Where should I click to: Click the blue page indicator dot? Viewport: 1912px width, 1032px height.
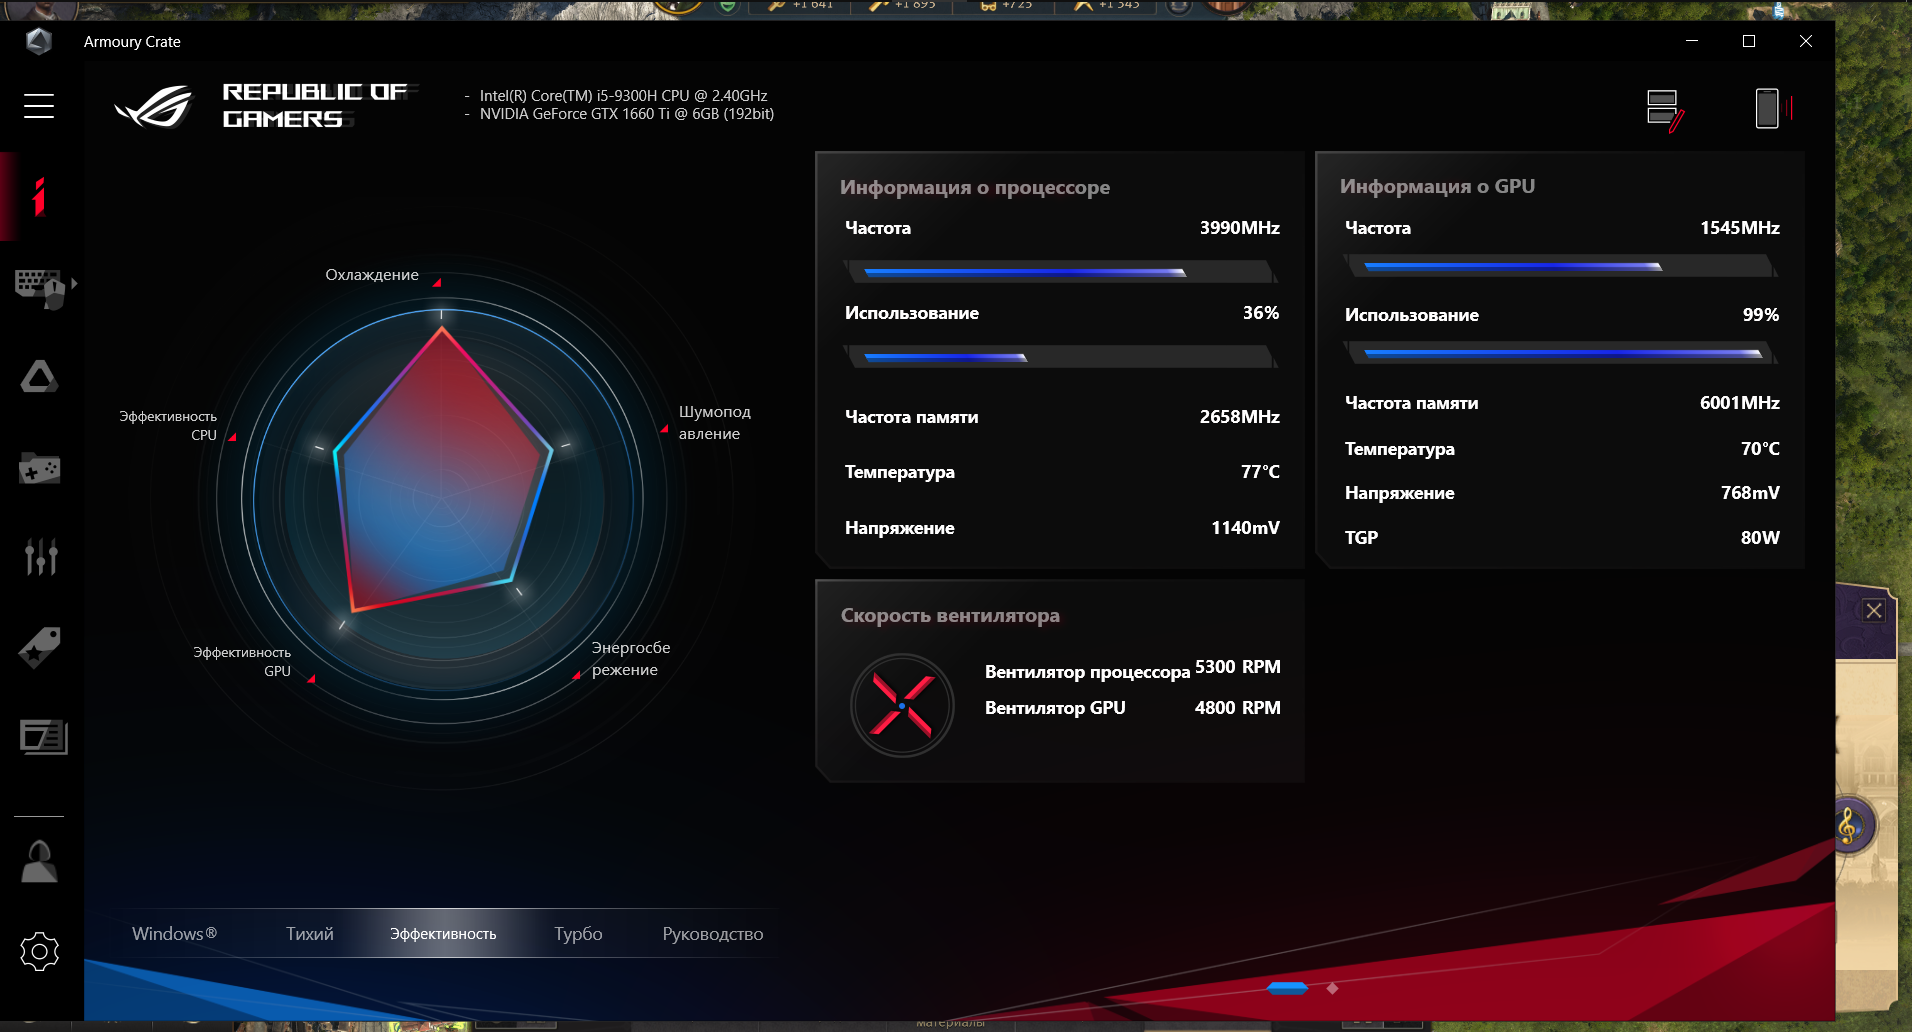[x=1287, y=988]
